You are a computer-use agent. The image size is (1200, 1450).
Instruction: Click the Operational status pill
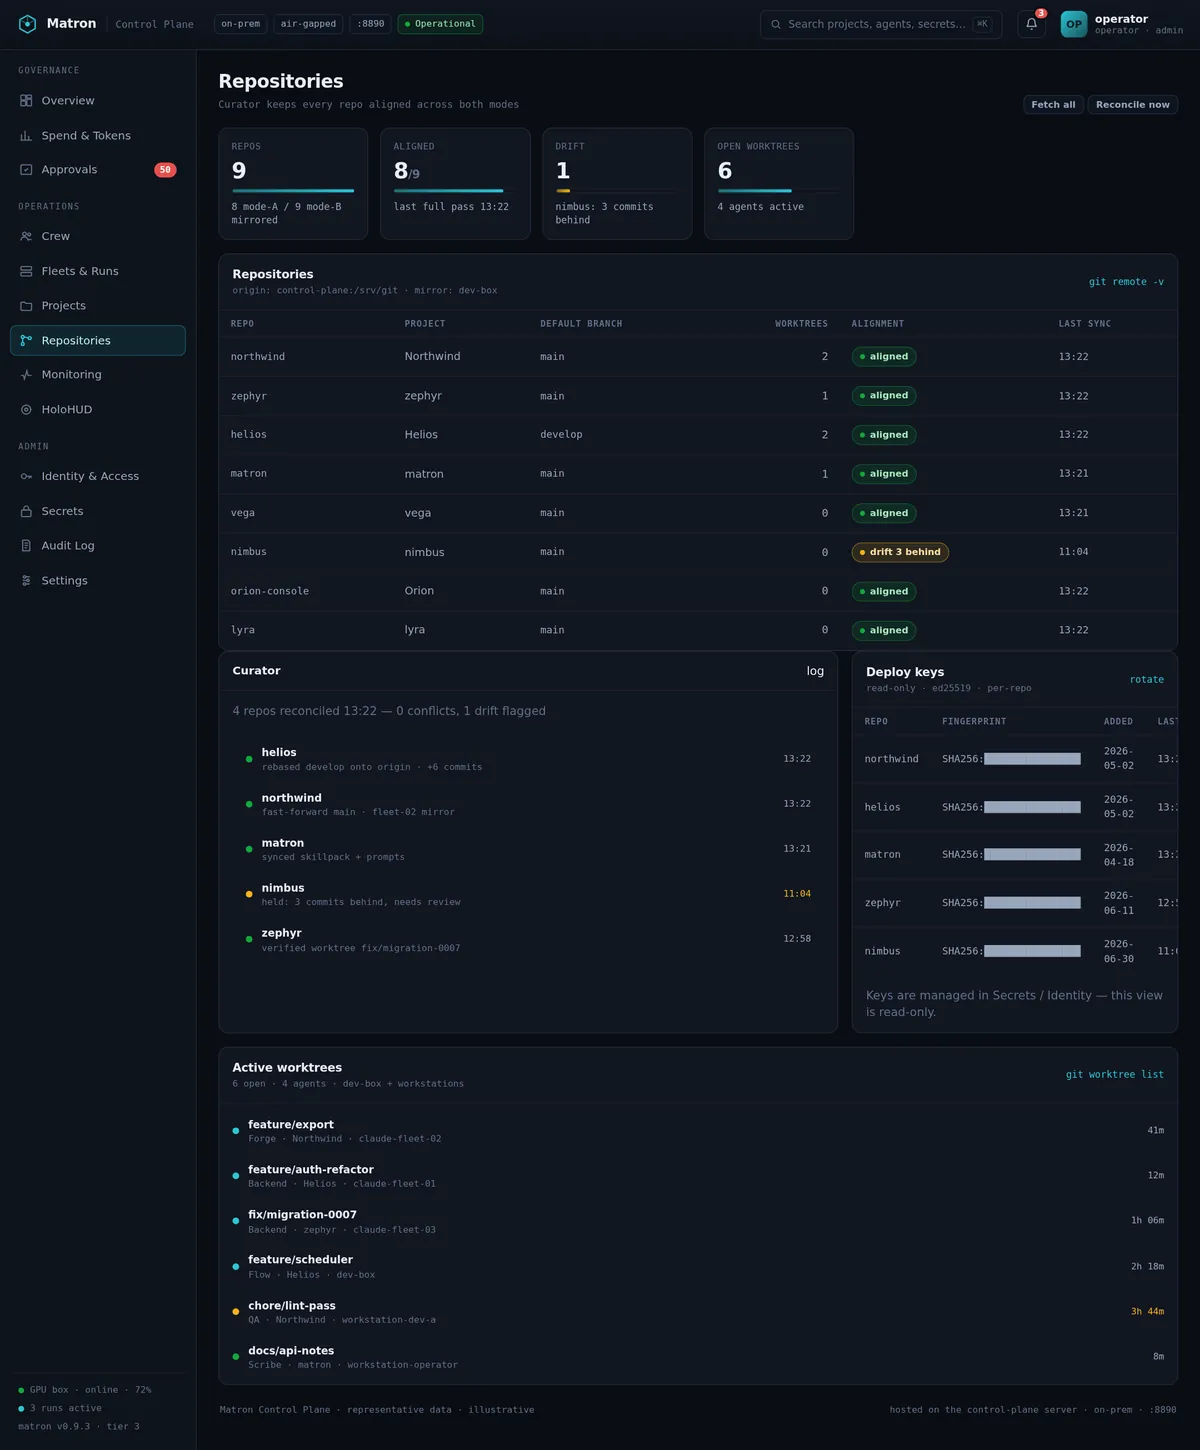(440, 24)
